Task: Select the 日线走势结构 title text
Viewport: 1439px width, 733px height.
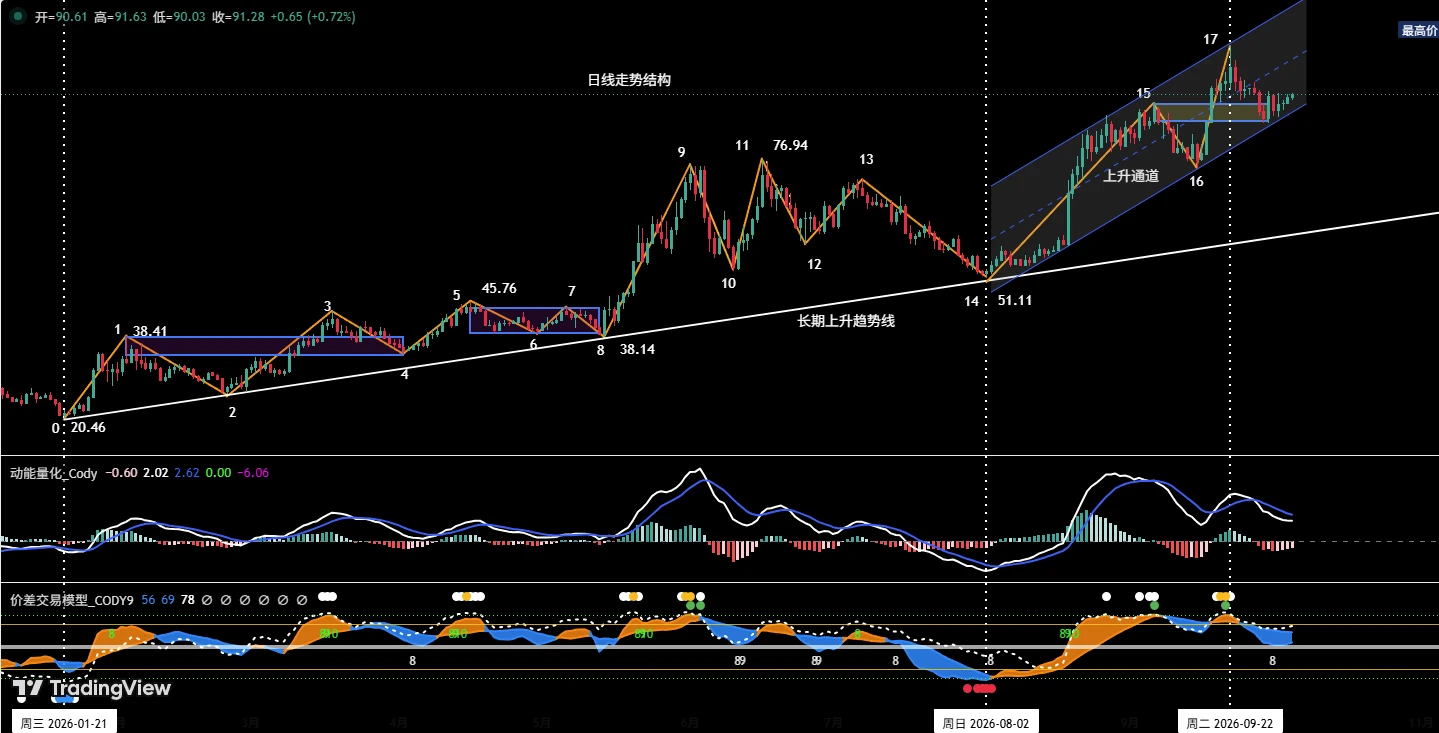Action: pyautogui.click(x=629, y=80)
